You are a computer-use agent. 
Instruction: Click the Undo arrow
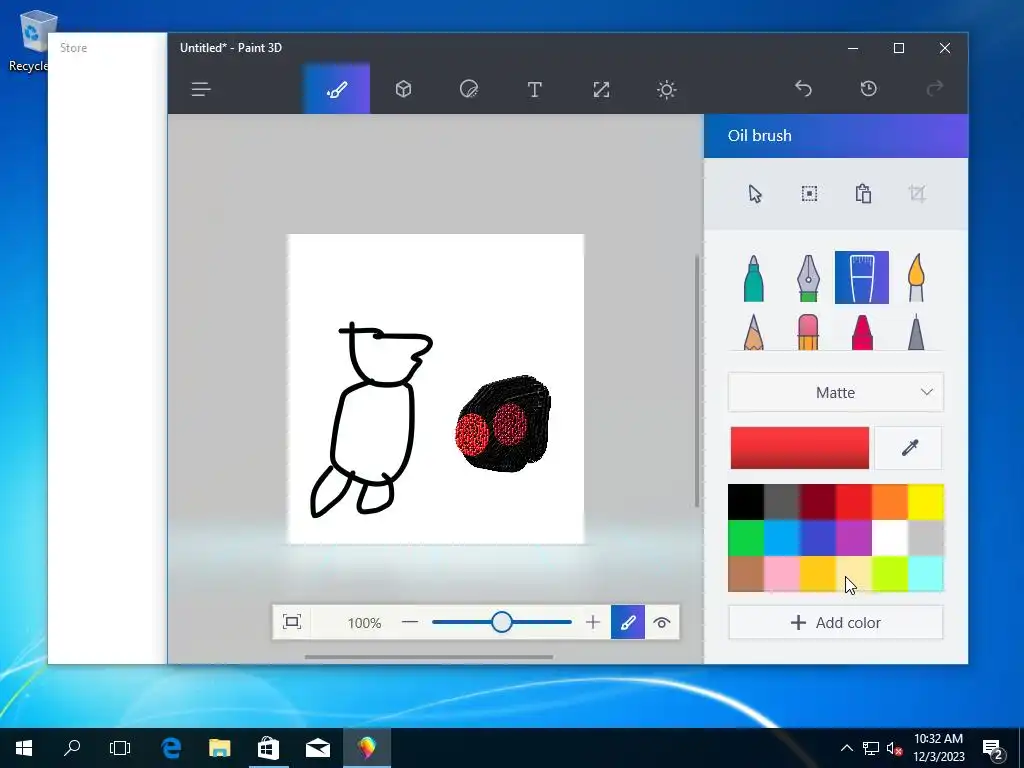tap(803, 88)
